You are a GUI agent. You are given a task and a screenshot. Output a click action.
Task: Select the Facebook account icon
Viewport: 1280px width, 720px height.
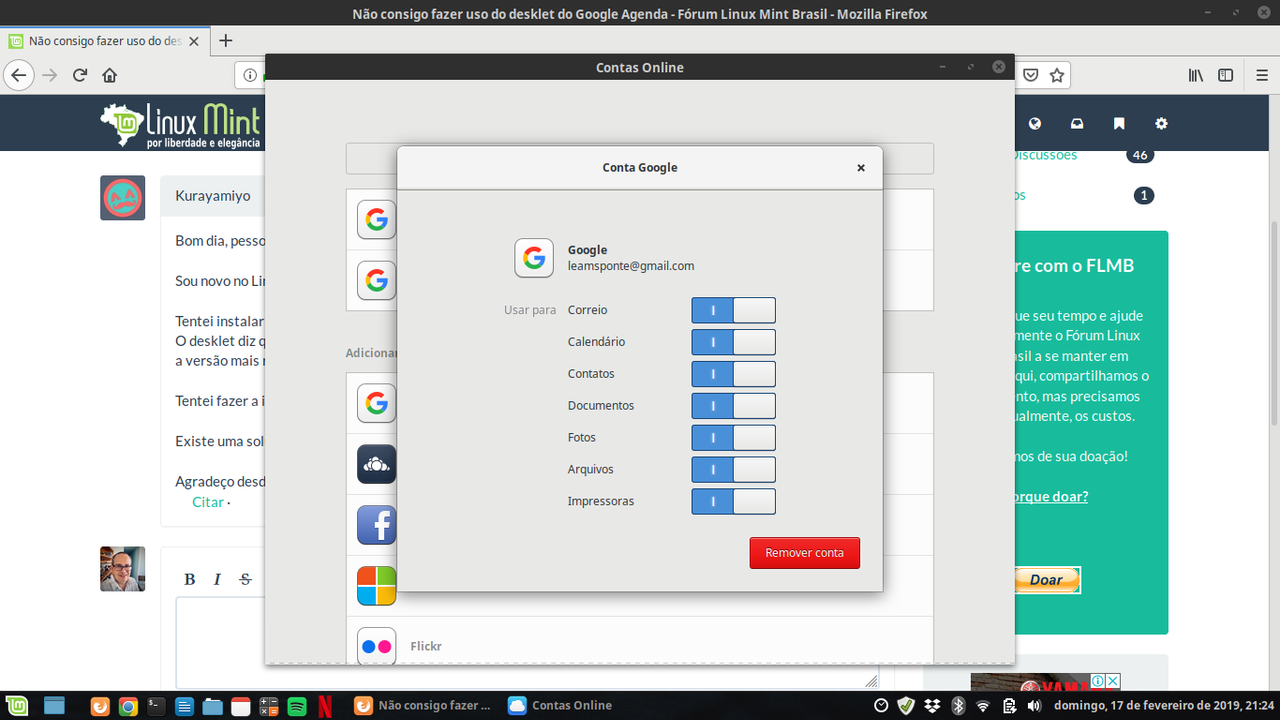[x=377, y=525]
